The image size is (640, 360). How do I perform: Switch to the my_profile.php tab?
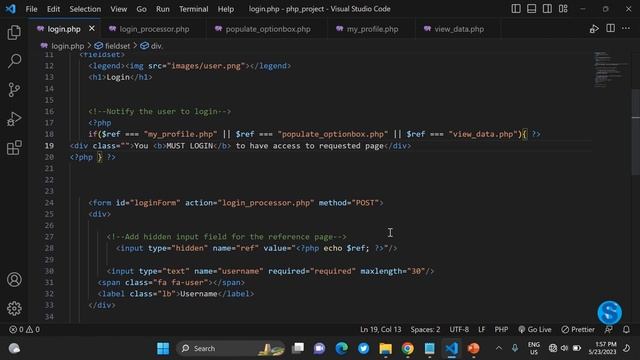tap(371, 29)
